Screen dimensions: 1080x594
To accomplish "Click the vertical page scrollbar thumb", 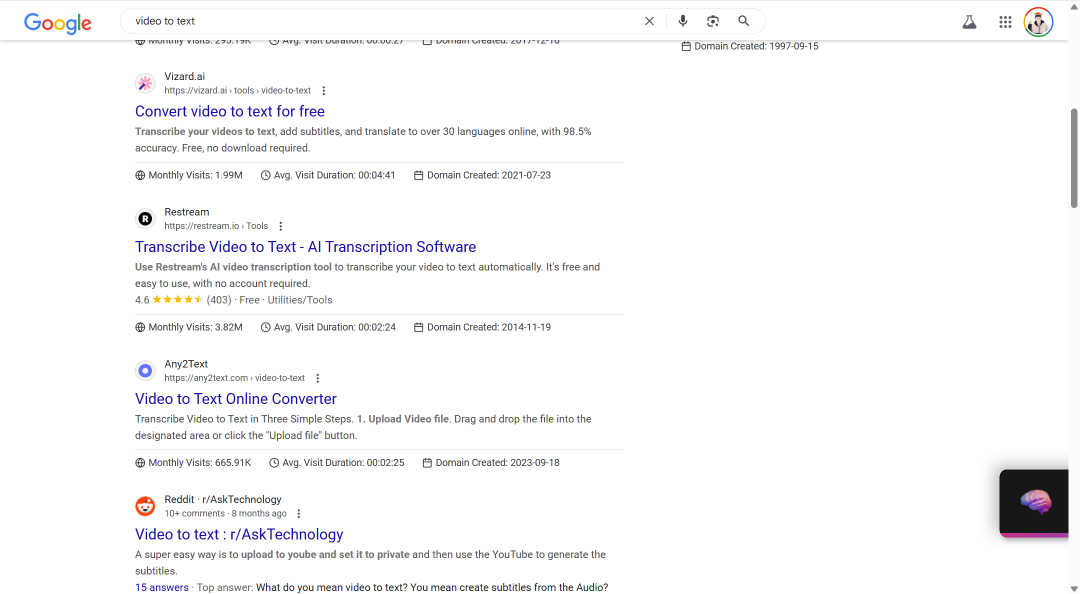I will [x=1074, y=158].
